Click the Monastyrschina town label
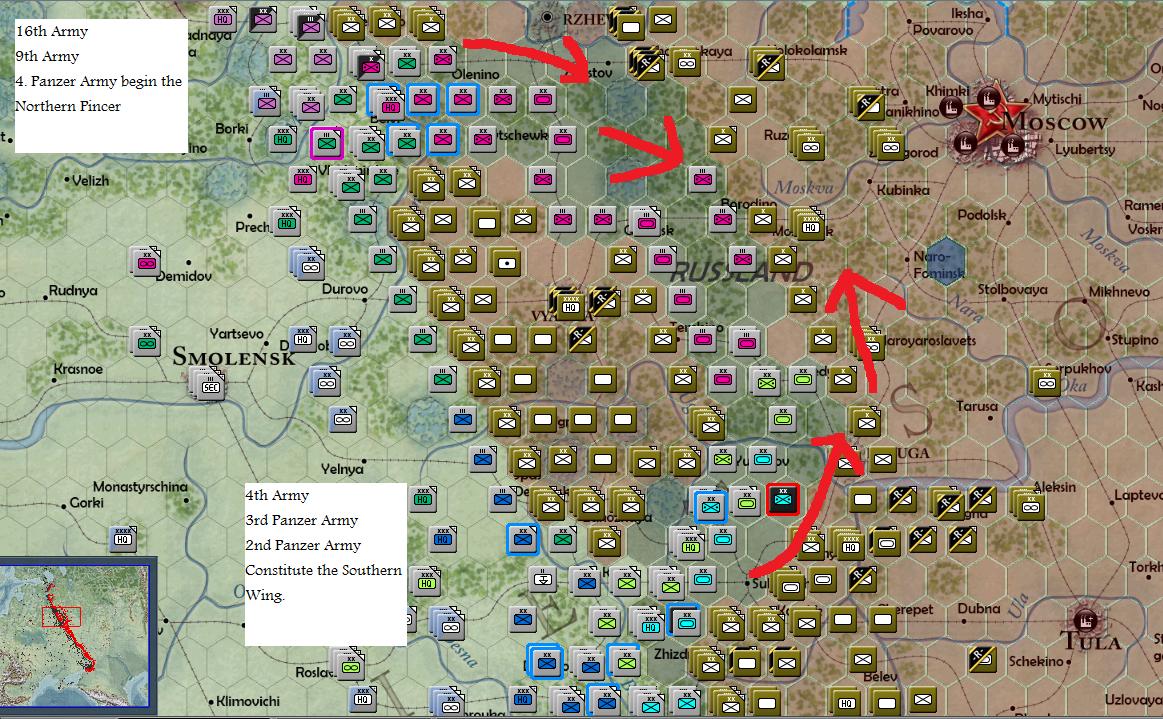The height and width of the screenshot is (719, 1163). [140, 487]
